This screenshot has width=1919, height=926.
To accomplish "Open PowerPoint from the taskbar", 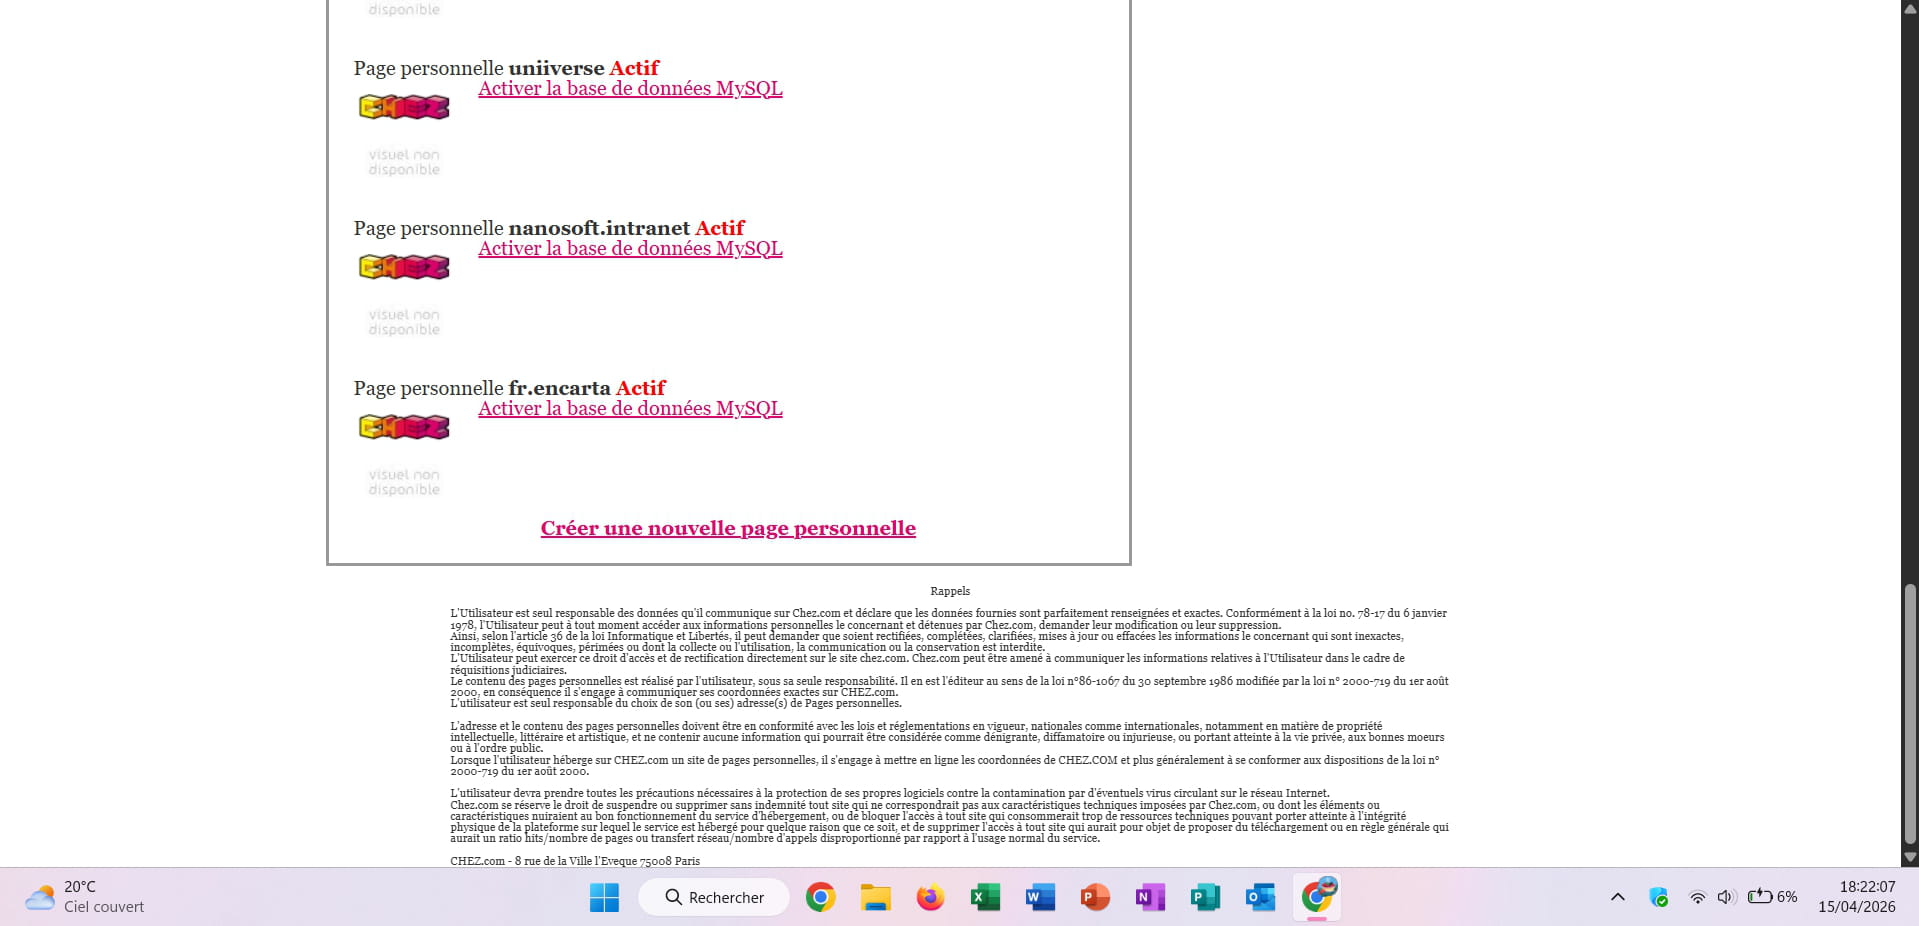I will [1095, 897].
